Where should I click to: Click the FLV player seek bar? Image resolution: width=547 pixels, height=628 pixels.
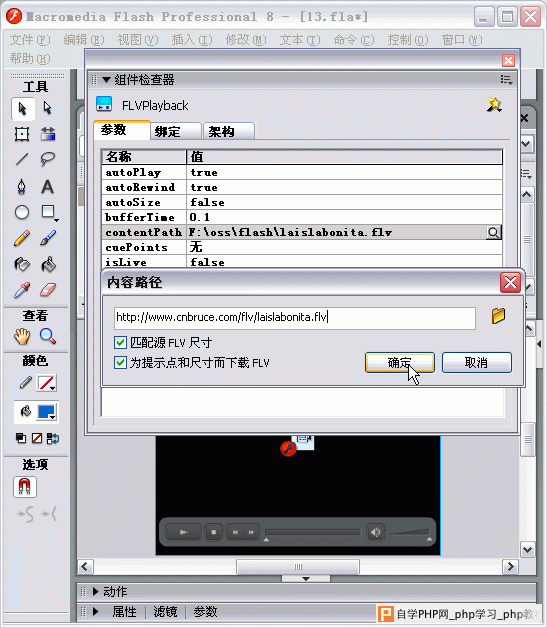coord(312,532)
